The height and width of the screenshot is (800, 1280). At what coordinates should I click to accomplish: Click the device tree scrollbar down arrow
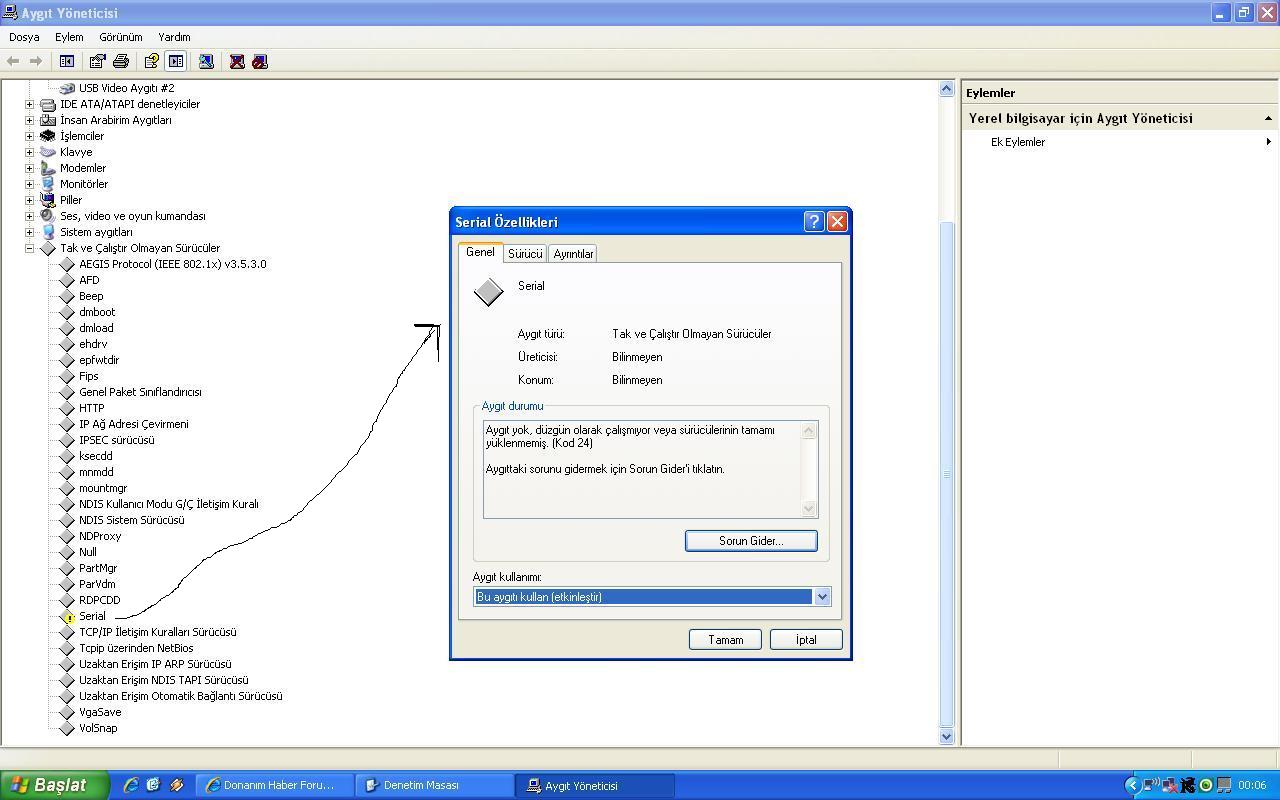coord(946,737)
